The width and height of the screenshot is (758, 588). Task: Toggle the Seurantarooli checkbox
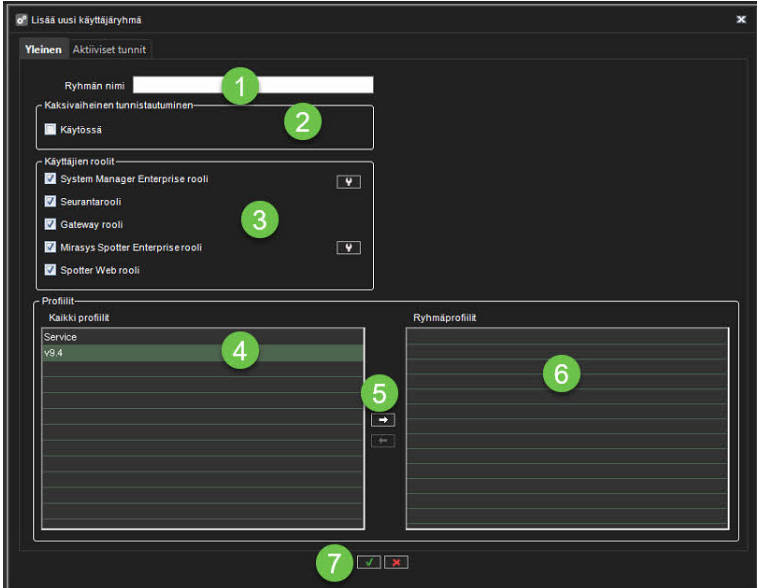pyautogui.click(x=50, y=202)
